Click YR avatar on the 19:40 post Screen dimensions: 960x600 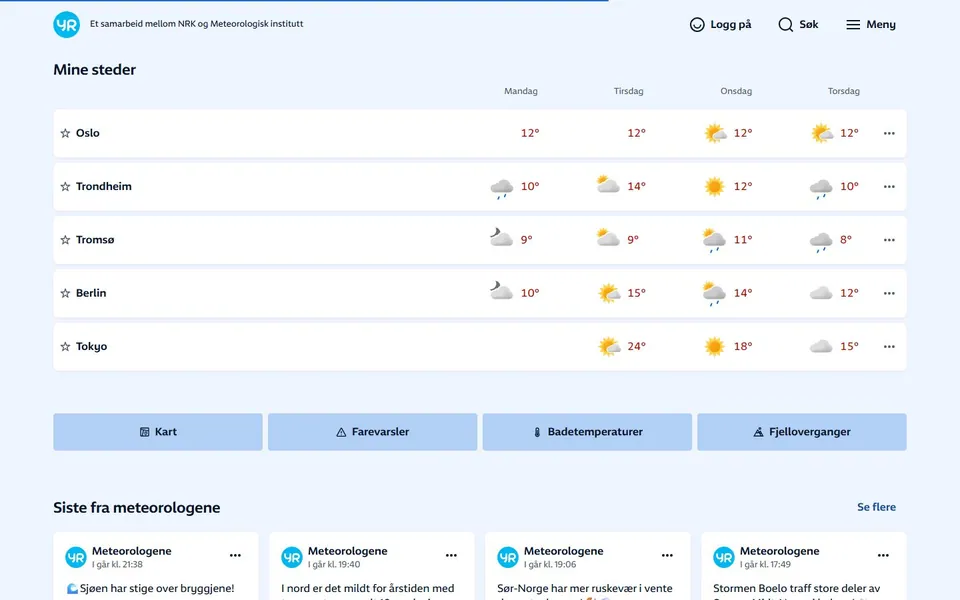(292, 558)
